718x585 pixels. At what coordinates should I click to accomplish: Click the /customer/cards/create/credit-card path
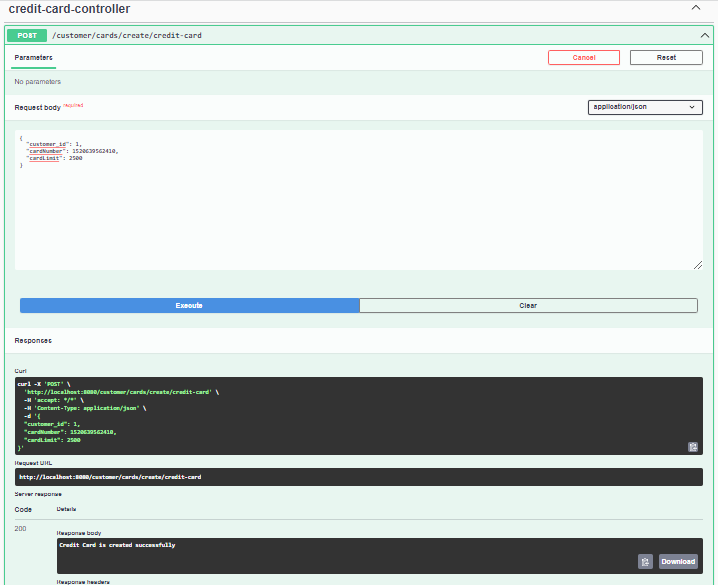tap(127, 35)
